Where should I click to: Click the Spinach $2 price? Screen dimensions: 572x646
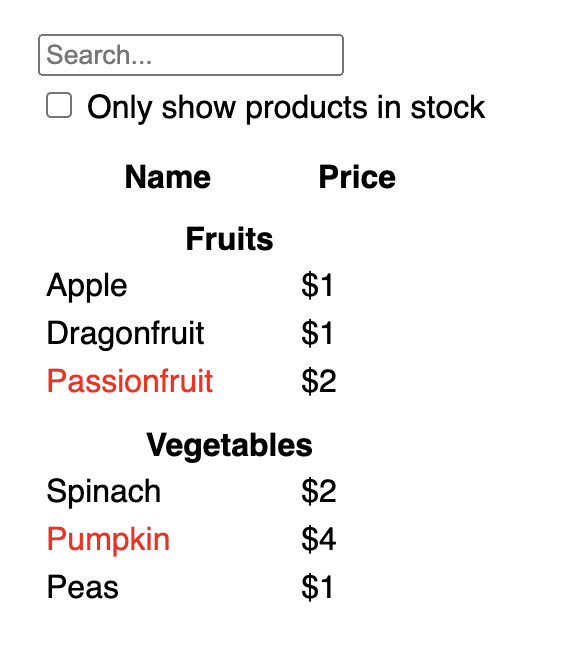(319, 492)
